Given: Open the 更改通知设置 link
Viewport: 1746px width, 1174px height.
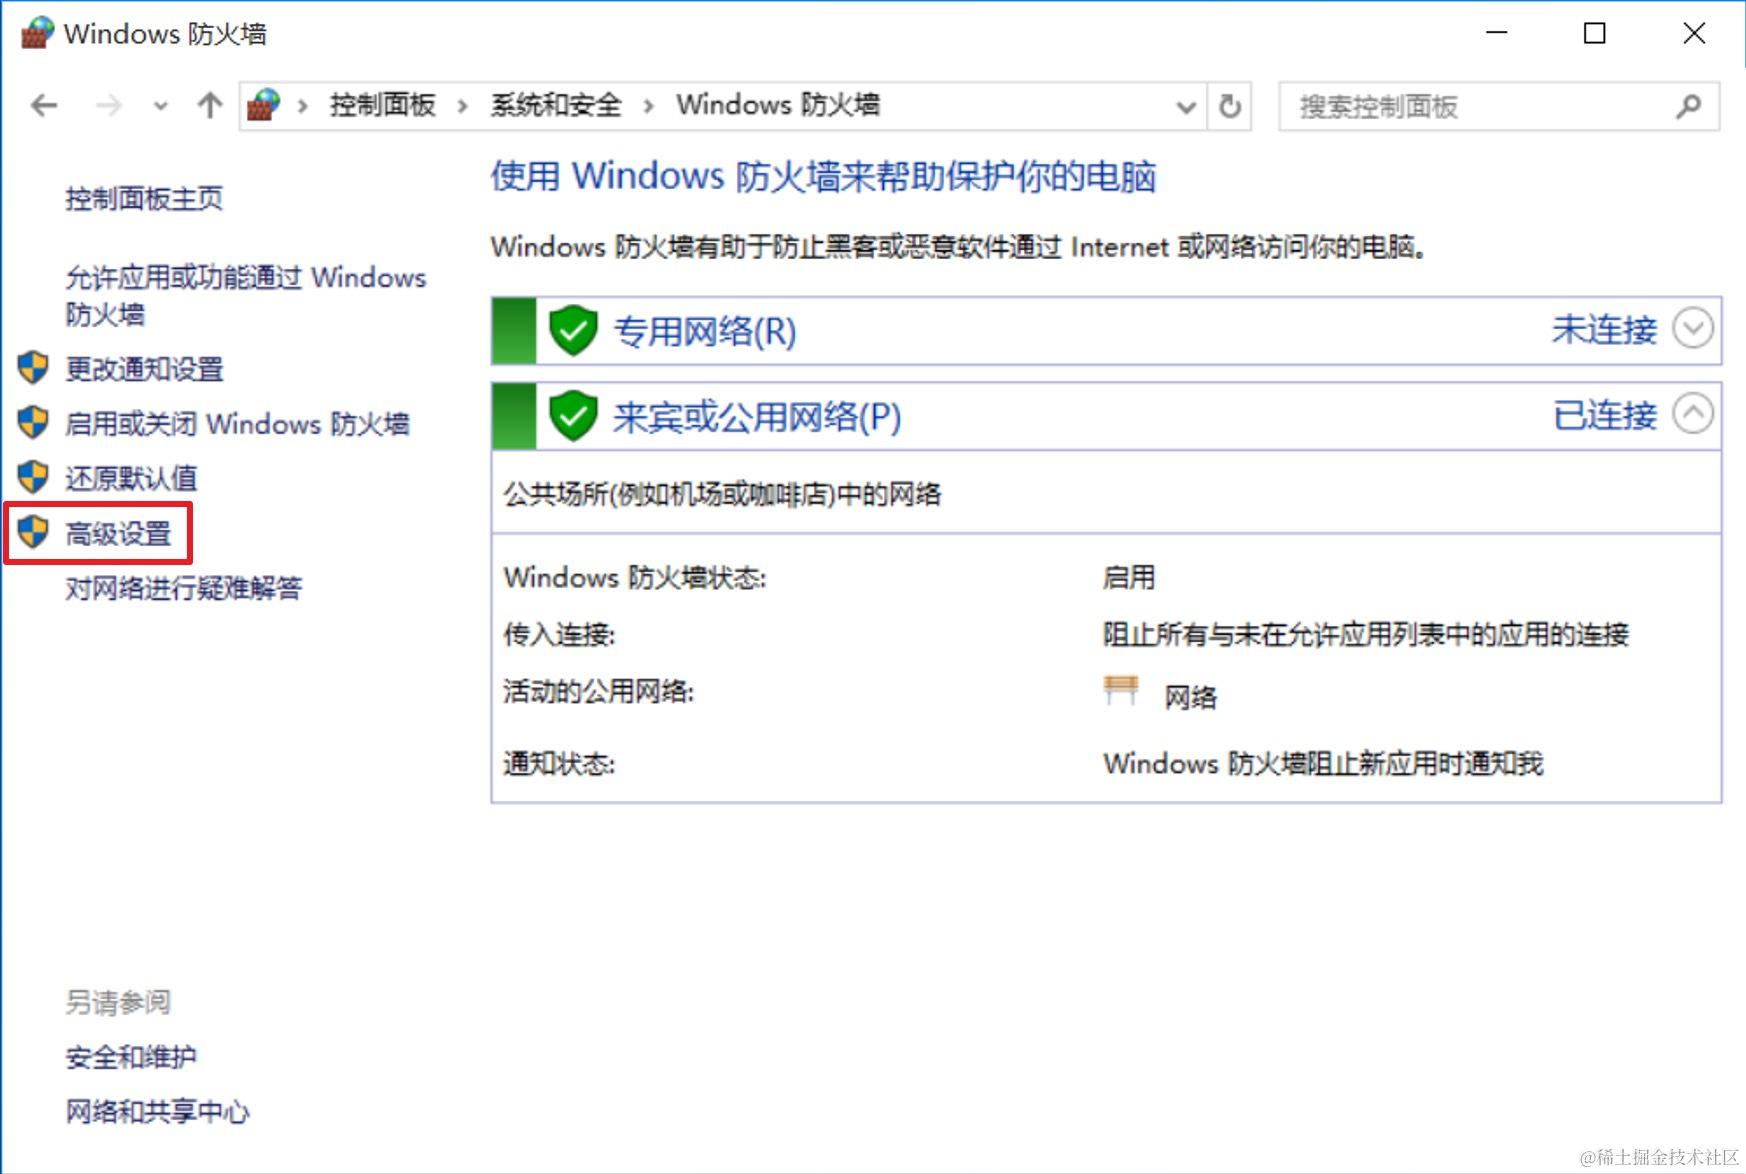Looking at the screenshot, I should point(145,369).
